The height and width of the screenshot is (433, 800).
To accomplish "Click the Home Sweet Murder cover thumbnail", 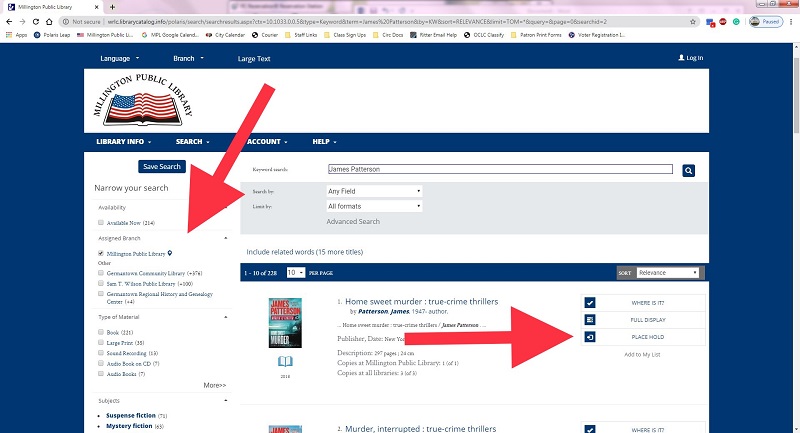I will pos(285,322).
